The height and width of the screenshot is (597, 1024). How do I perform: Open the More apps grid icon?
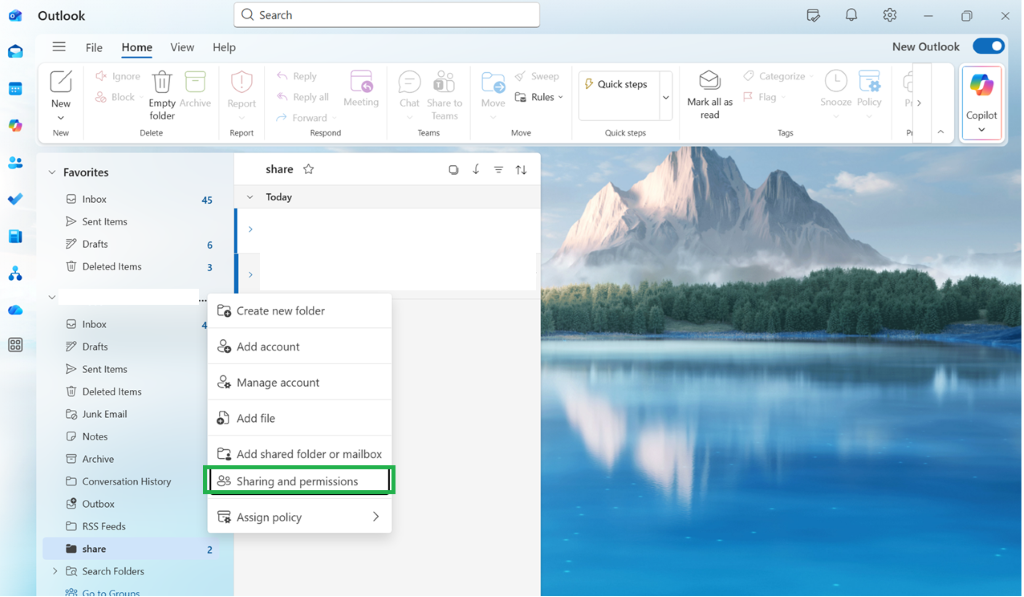tap(16, 345)
